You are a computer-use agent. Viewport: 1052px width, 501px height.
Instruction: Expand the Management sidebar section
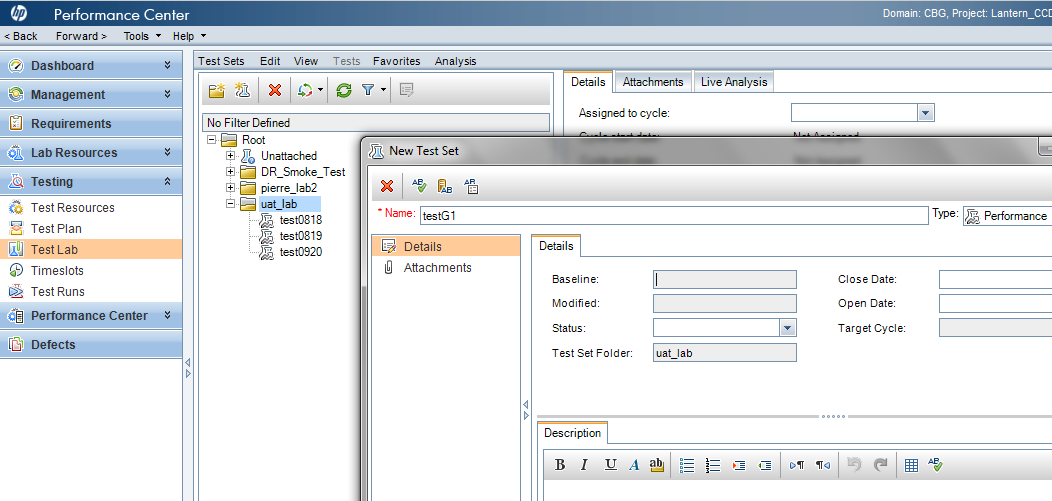point(167,95)
